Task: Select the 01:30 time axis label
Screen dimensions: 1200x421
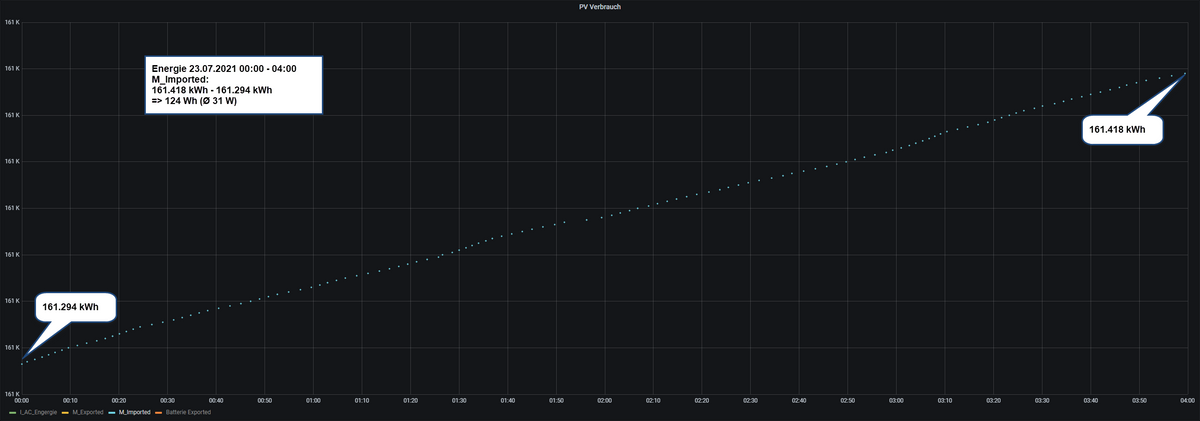Action: pyautogui.click(x=459, y=400)
